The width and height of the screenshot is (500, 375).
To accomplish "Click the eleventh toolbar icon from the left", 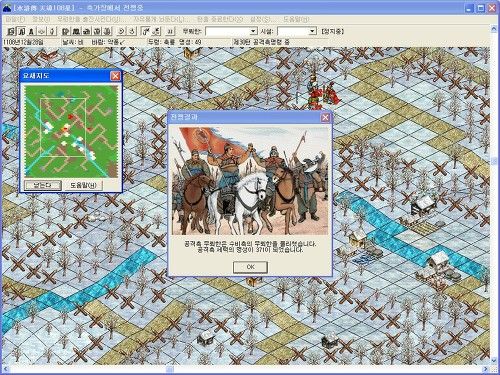I will click(121, 31).
